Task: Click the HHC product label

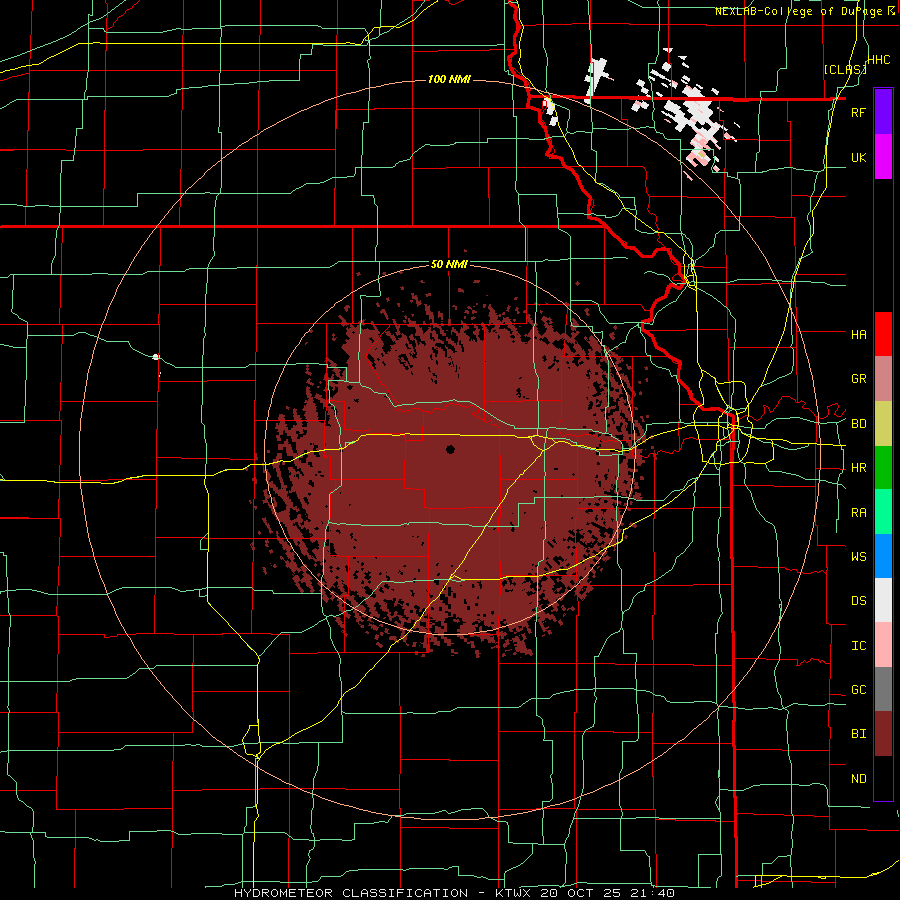Action: (878, 60)
